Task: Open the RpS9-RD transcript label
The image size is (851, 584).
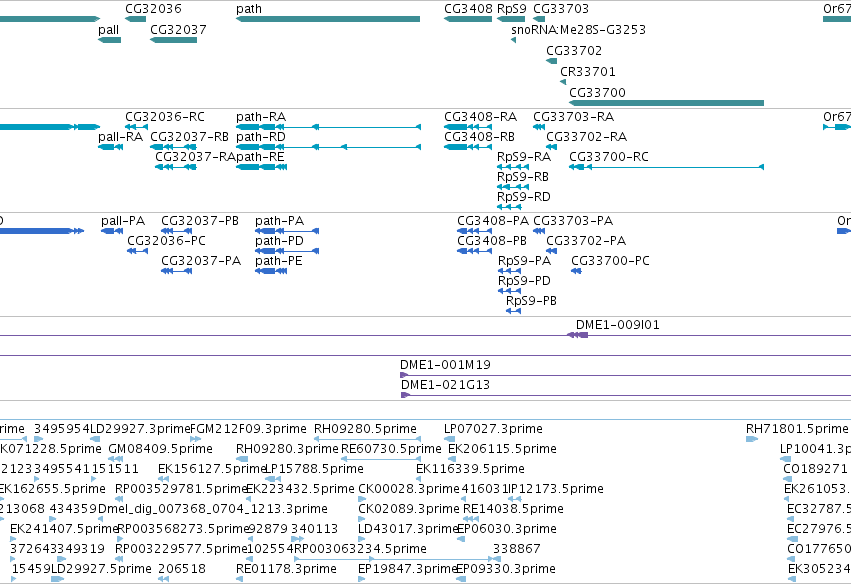Action: (524, 197)
